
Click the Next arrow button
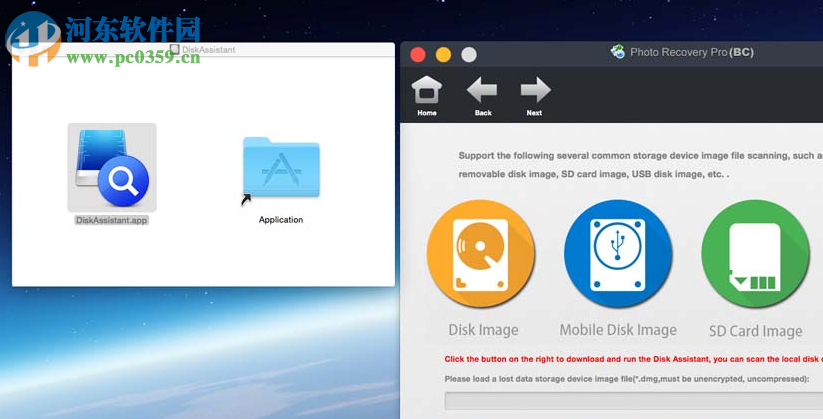pyautogui.click(x=535, y=96)
